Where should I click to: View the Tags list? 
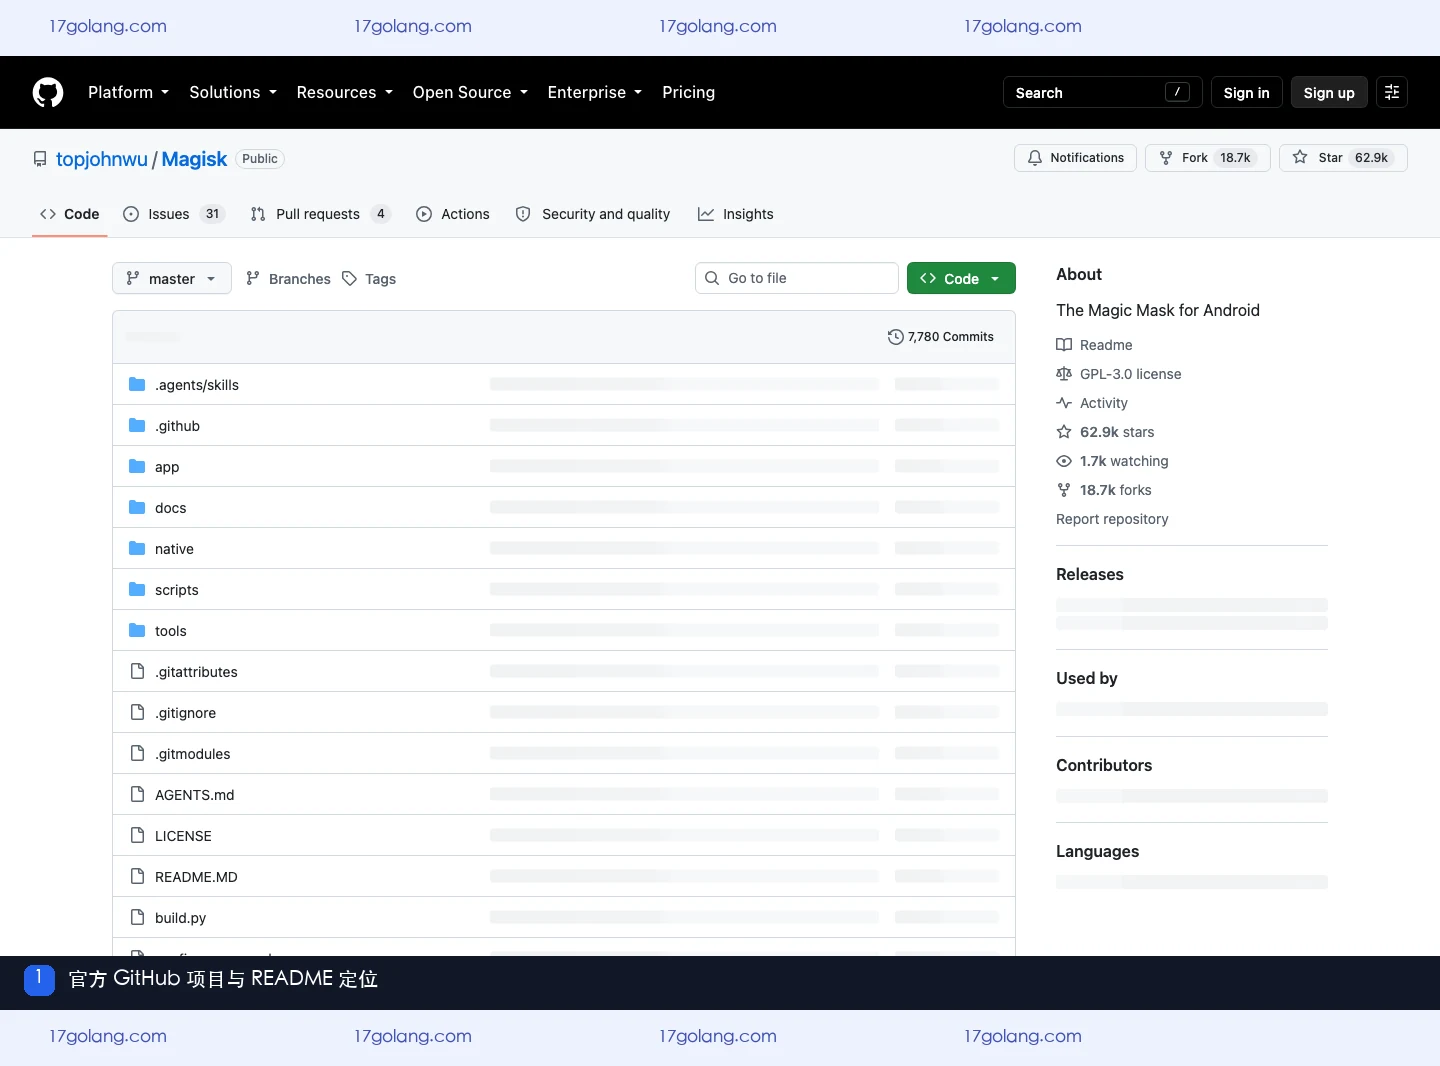(369, 278)
